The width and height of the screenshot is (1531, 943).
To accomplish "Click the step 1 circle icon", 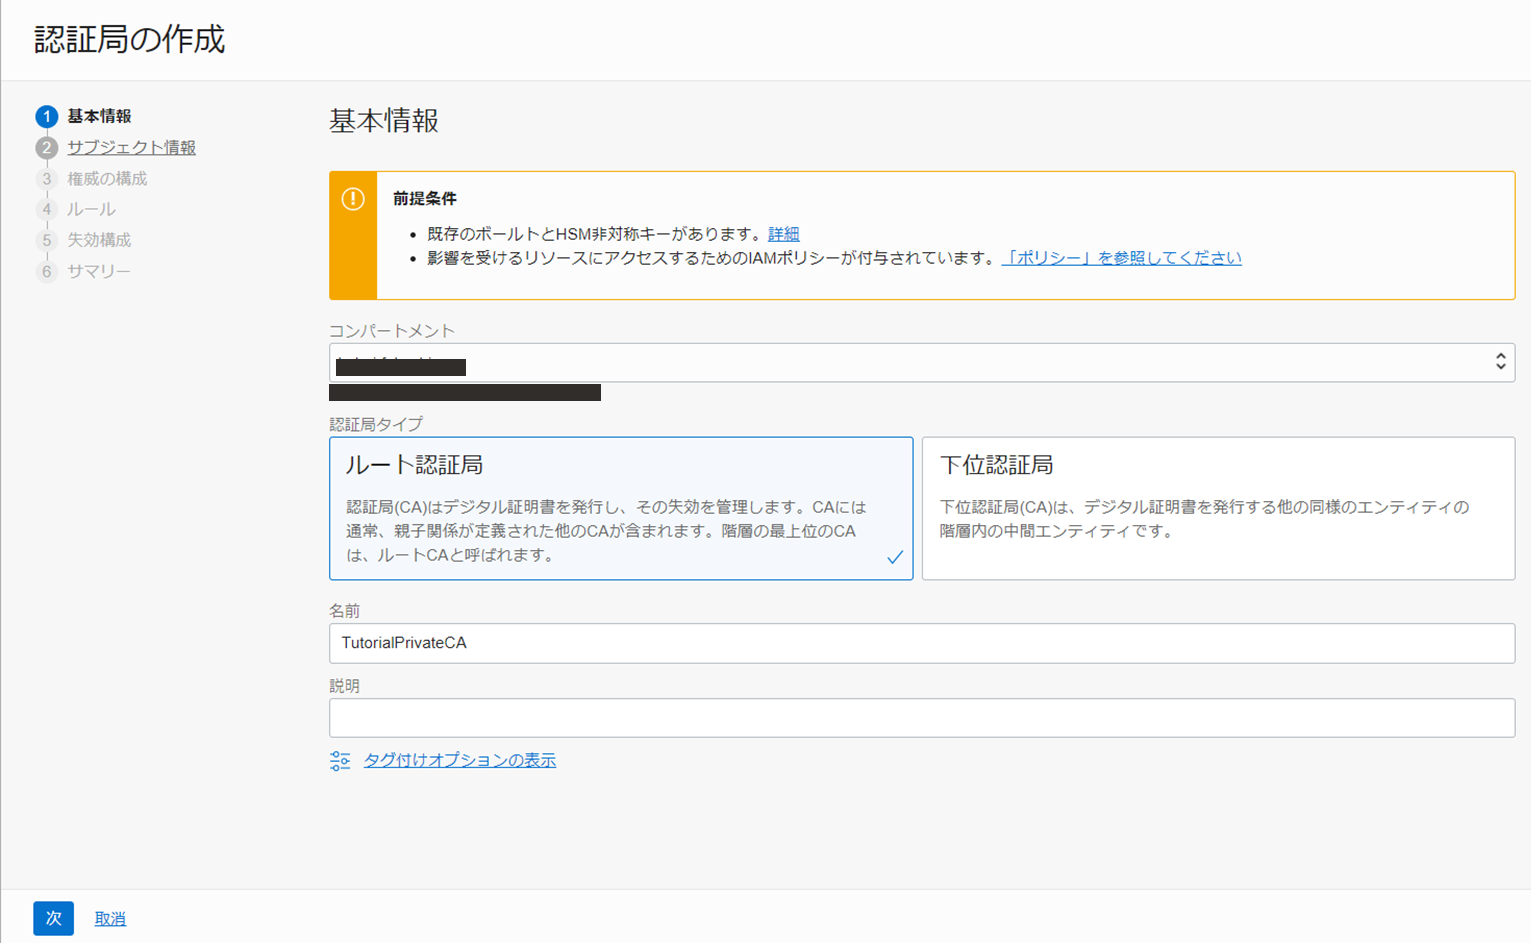I will point(46,117).
